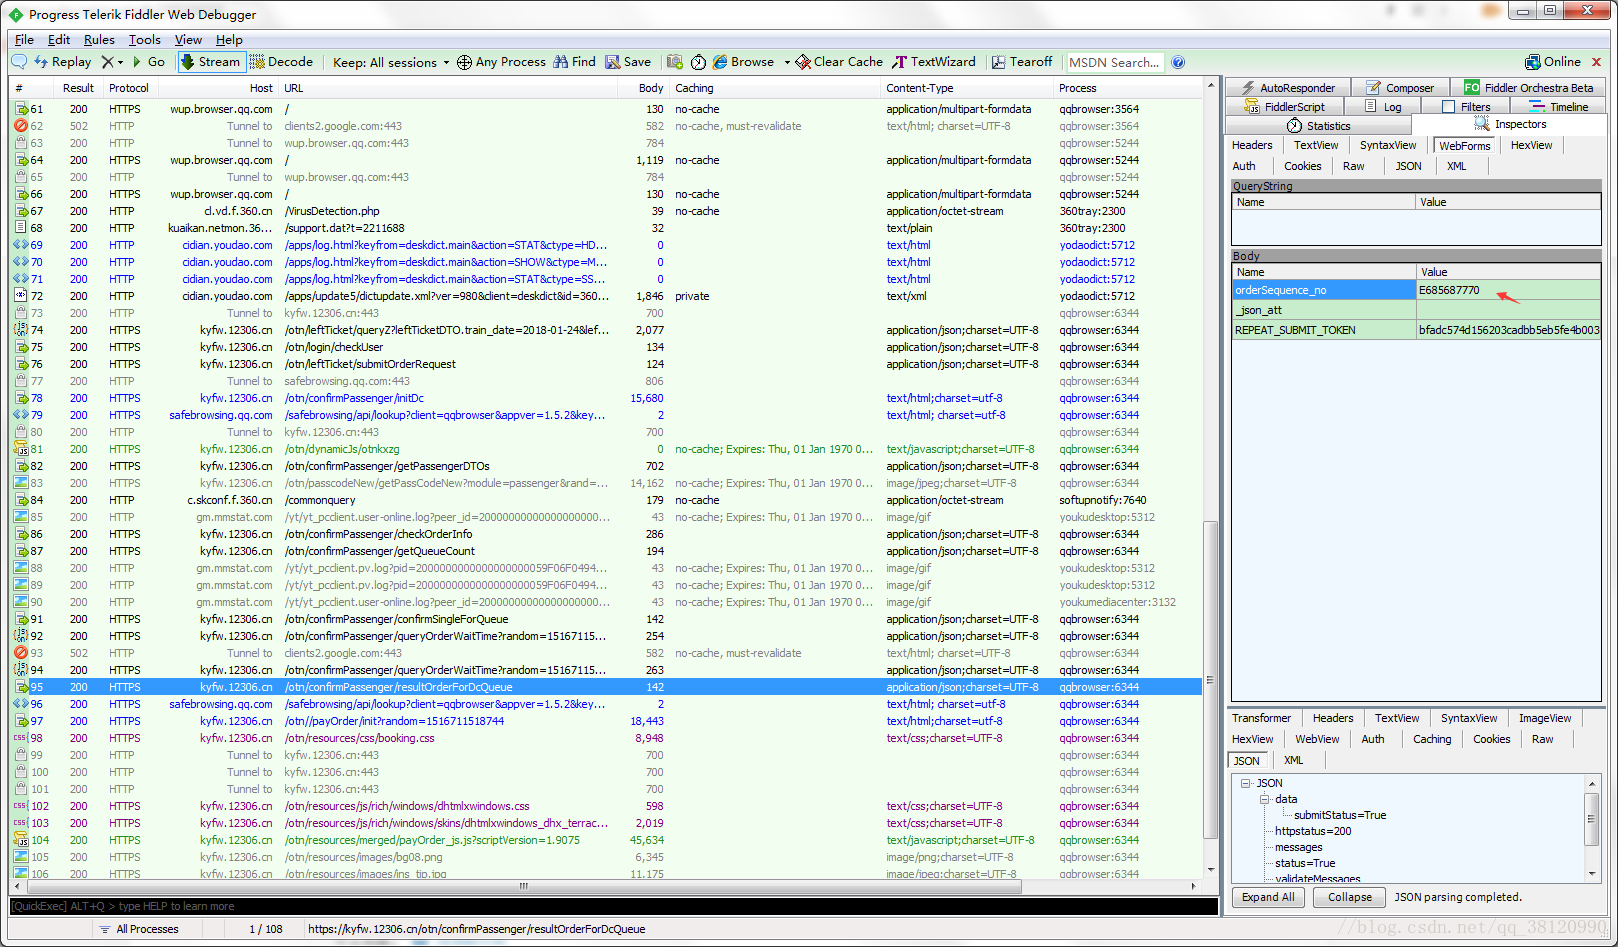This screenshot has height=947, width=1618.
Task: Click camera screenshot toolbar icon
Action: point(675,62)
